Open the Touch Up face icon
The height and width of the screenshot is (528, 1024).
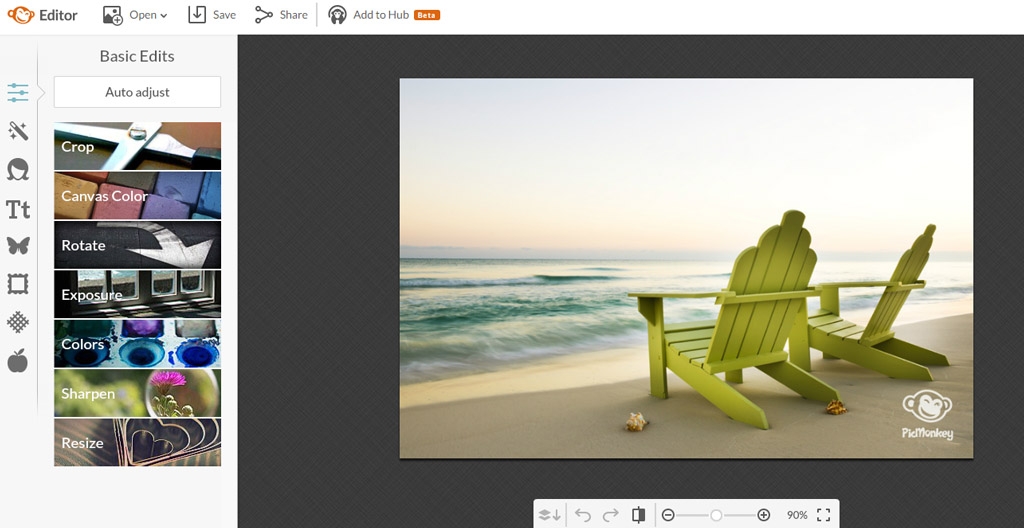click(18, 170)
